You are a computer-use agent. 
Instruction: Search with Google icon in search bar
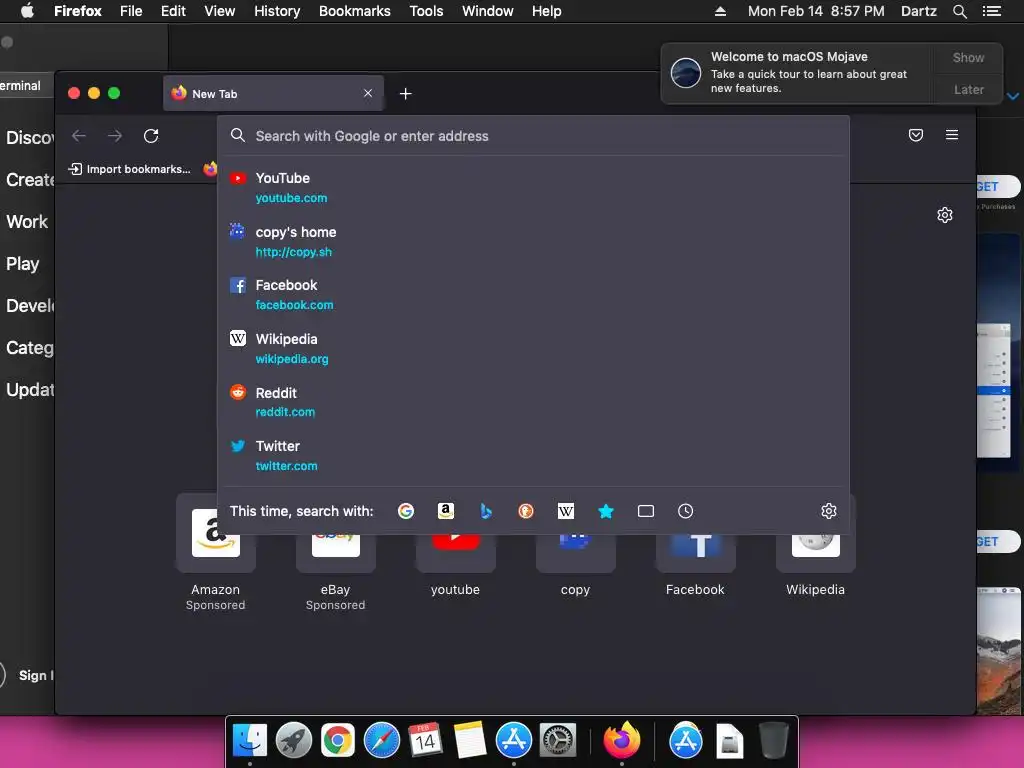(x=406, y=511)
